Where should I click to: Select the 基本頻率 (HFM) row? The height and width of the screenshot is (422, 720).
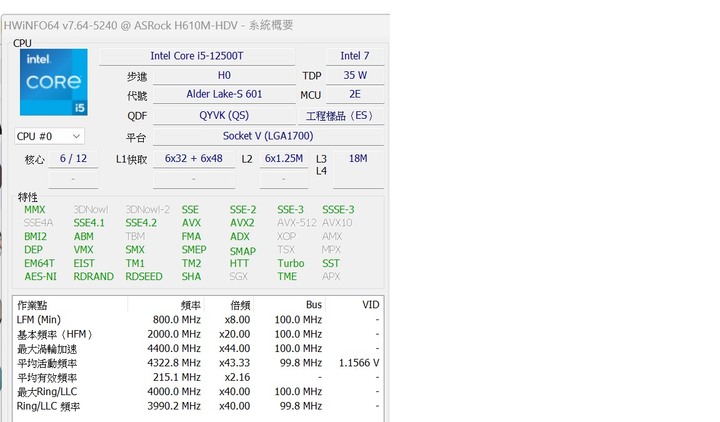[198, 334]
